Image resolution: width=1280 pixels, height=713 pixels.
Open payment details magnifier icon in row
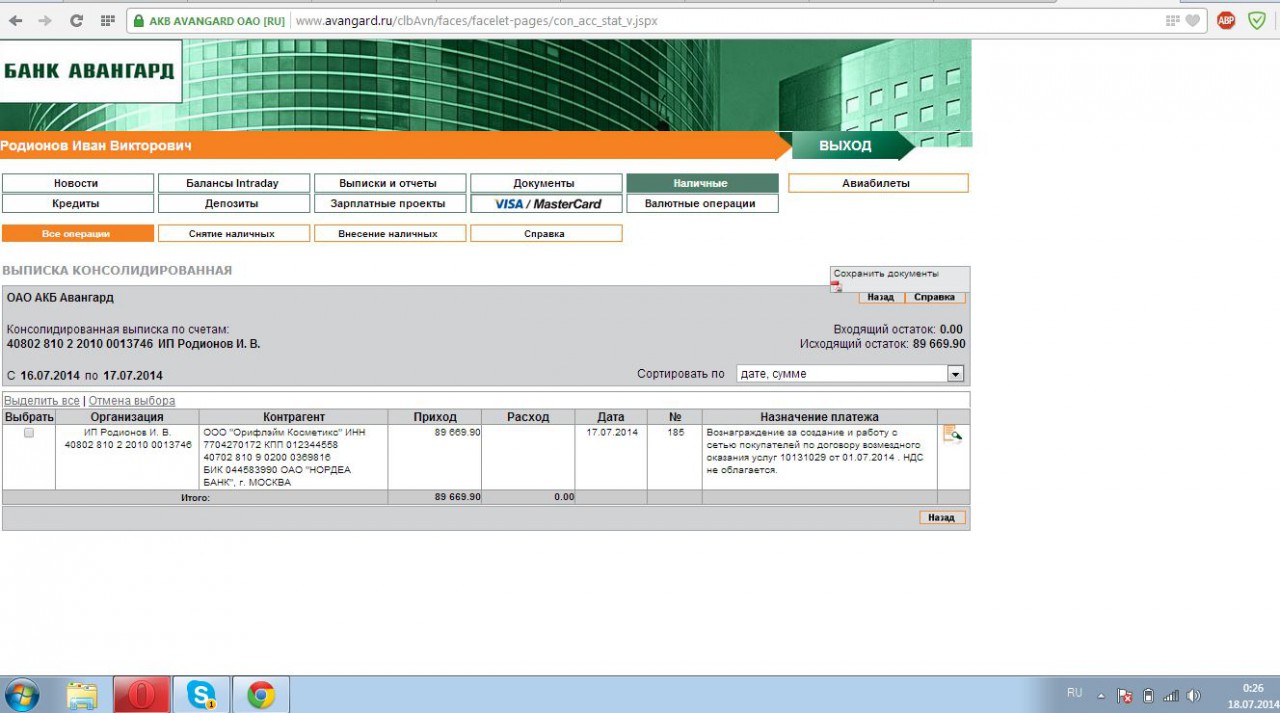click(x=952, y=434)
